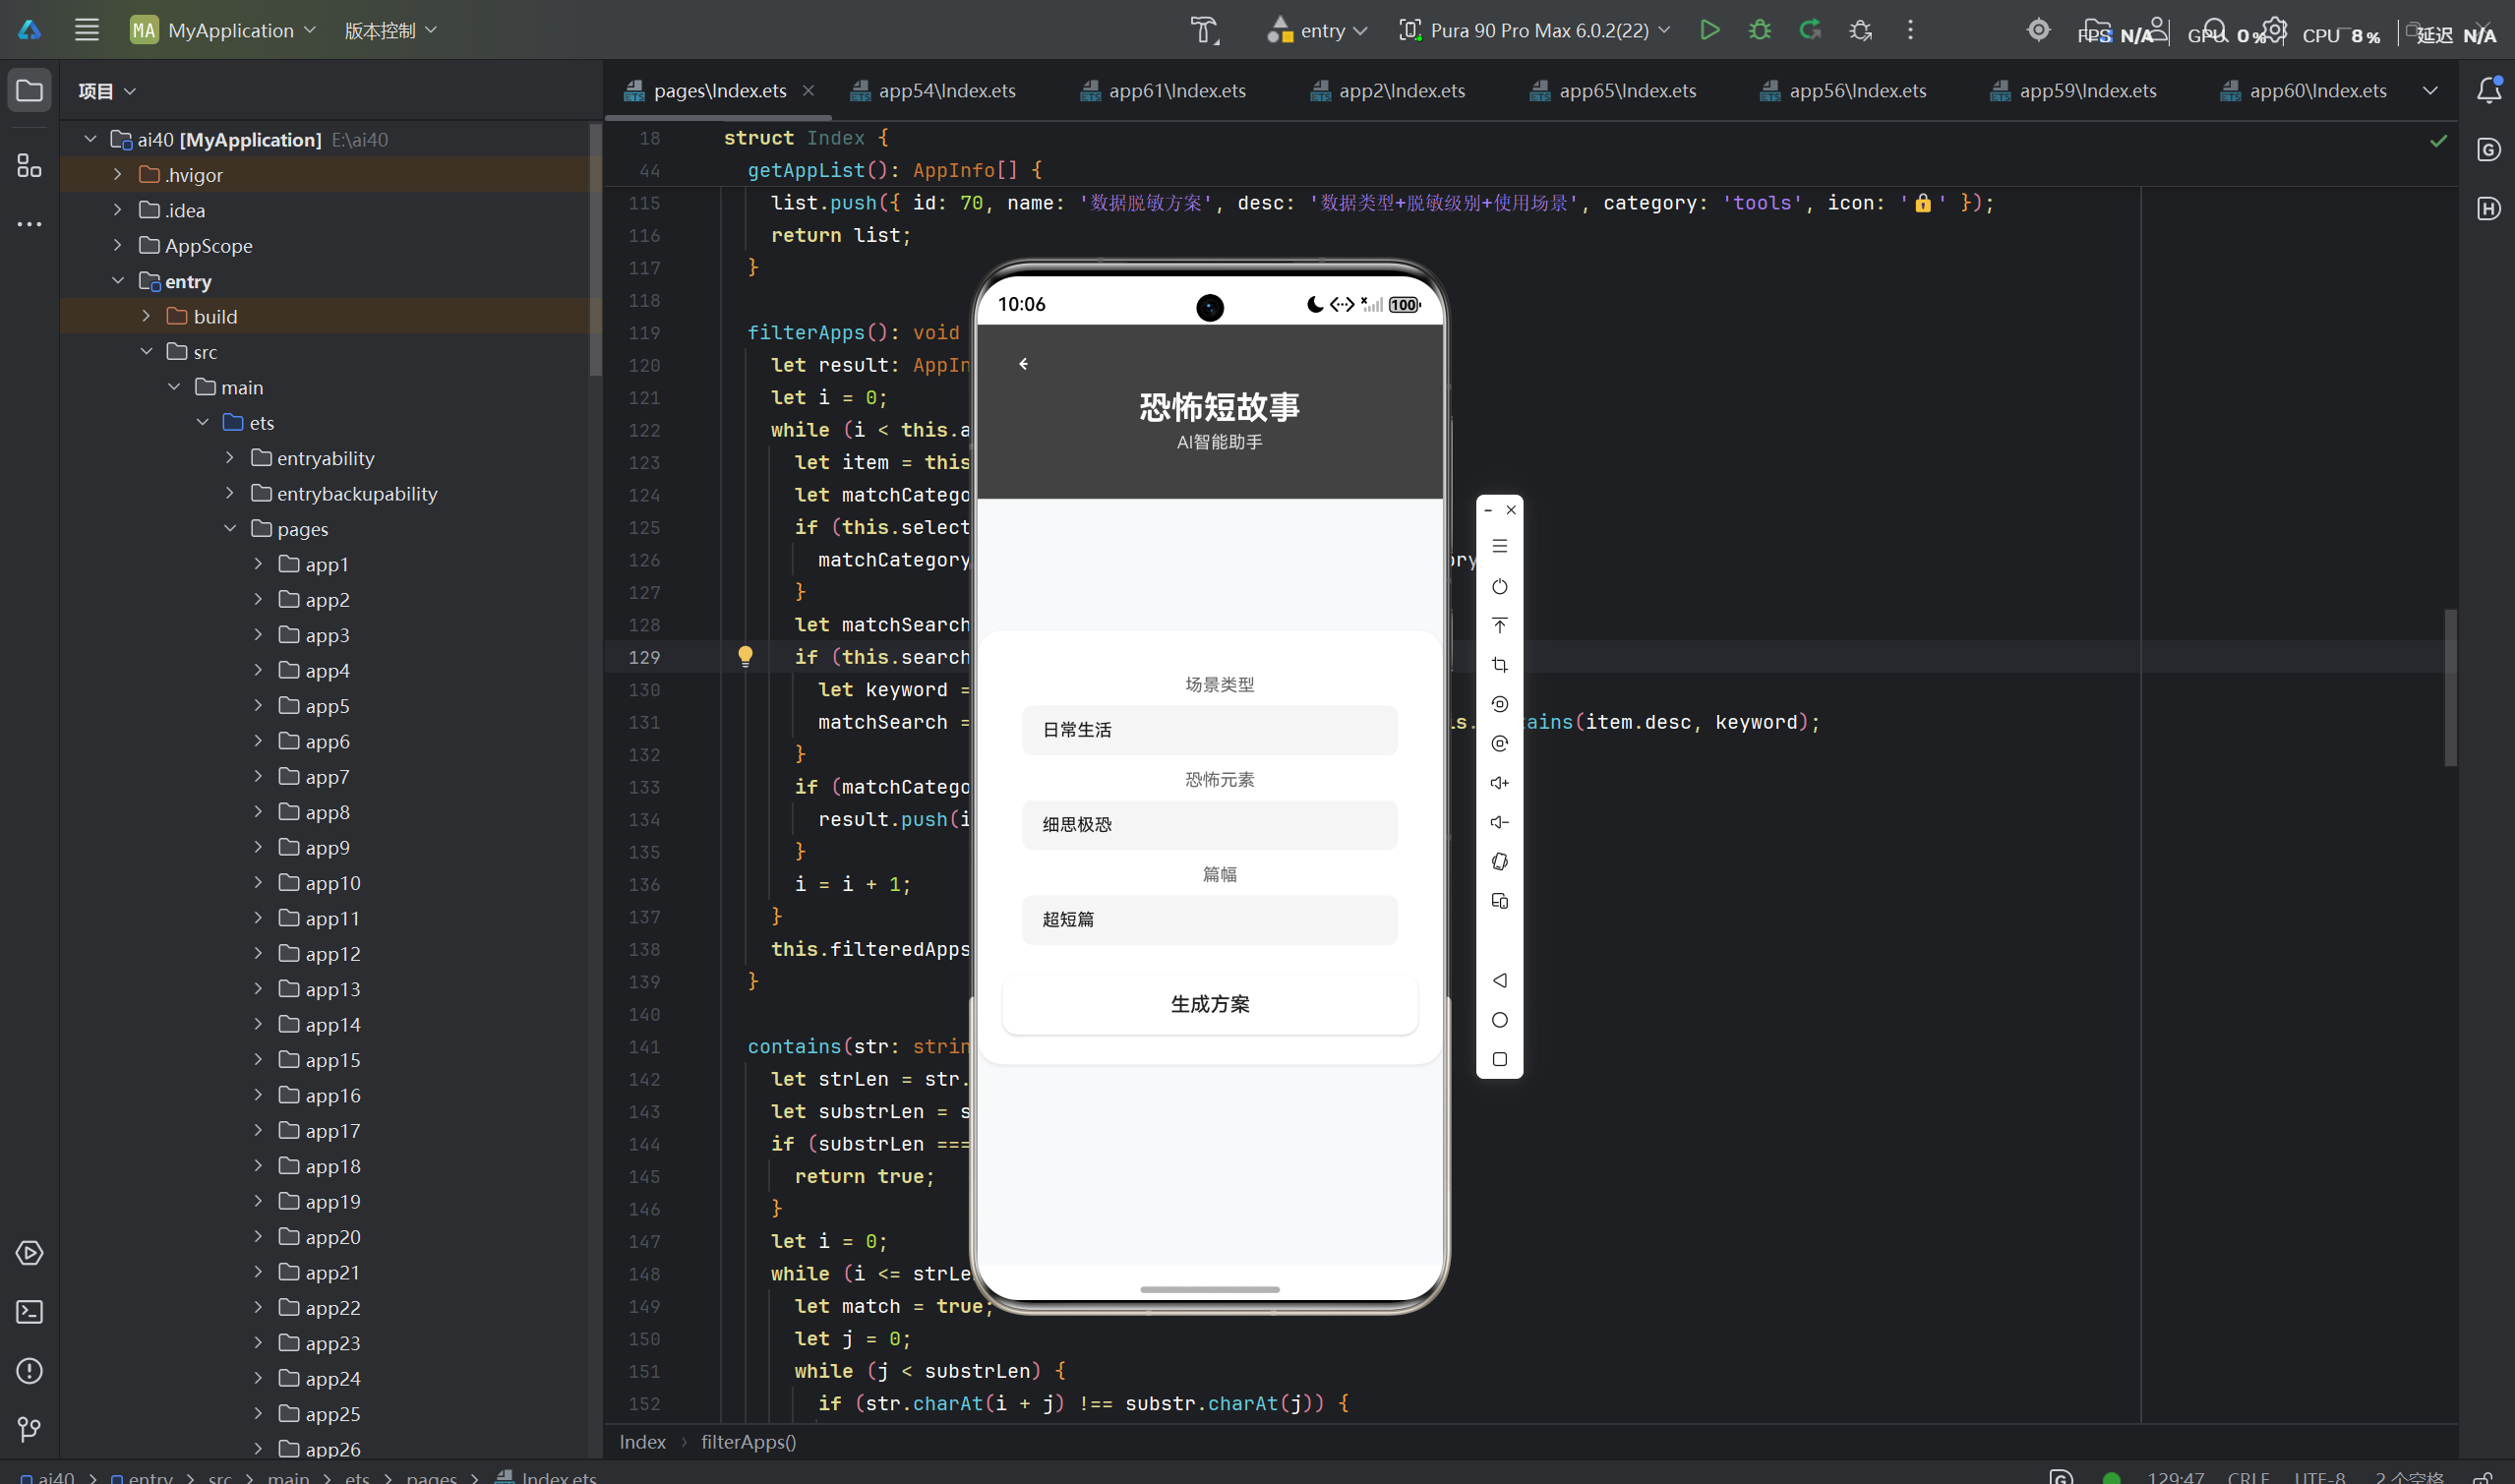Viewport: 2515px width, 1484px height.
Task: Select the app15 folder in tree
Action: coord(332,1059)
